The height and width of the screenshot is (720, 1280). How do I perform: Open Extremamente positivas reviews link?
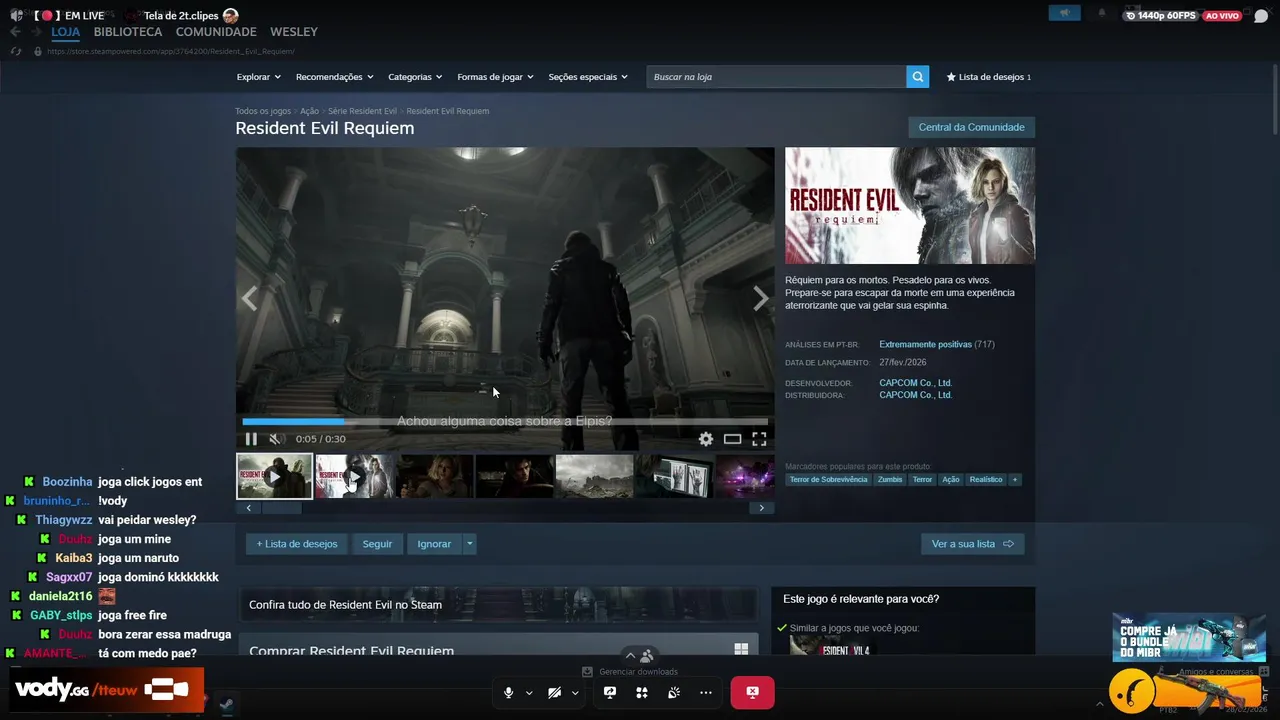[925, 344]
